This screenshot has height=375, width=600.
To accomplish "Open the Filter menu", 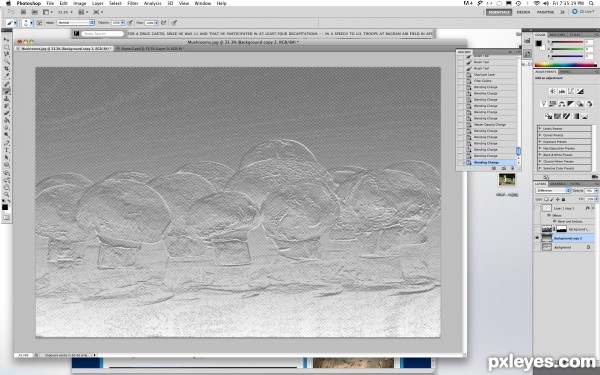I will pyautogui.click(x=132, y=3).
